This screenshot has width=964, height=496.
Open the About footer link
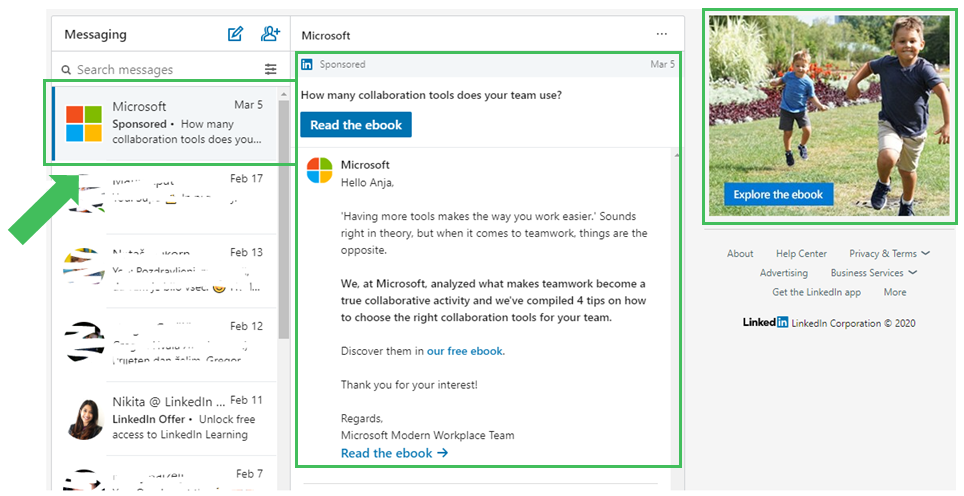tap(740, 253)
